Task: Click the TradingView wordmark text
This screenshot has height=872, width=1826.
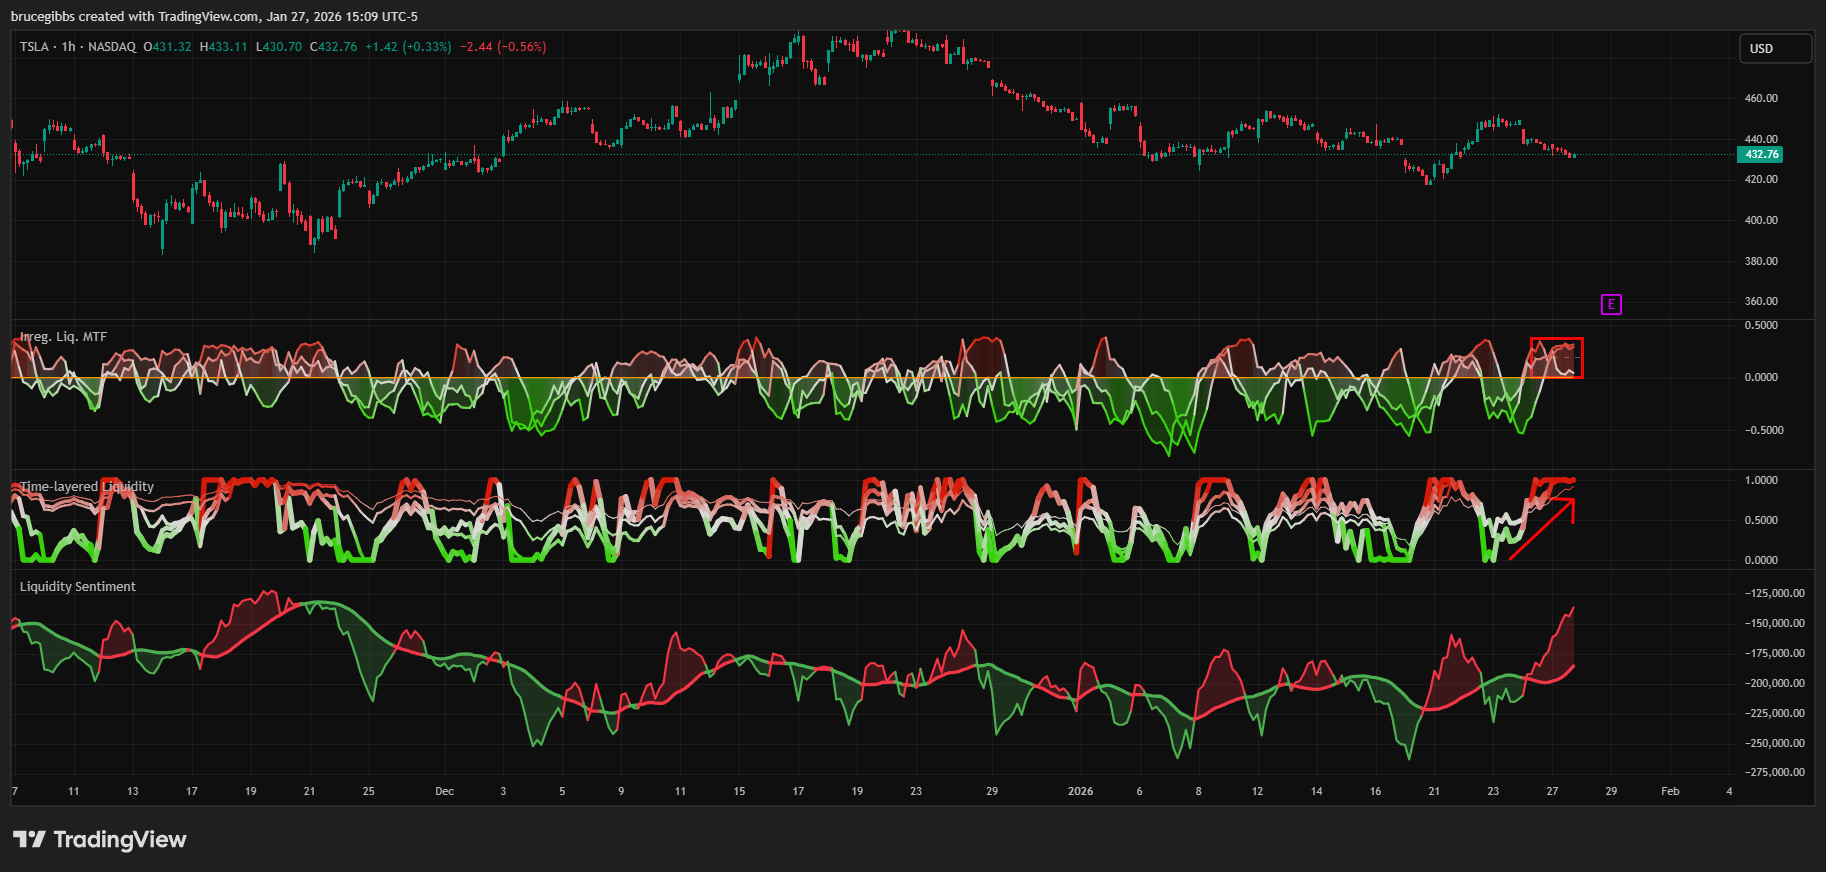Action: click(120, 839)
